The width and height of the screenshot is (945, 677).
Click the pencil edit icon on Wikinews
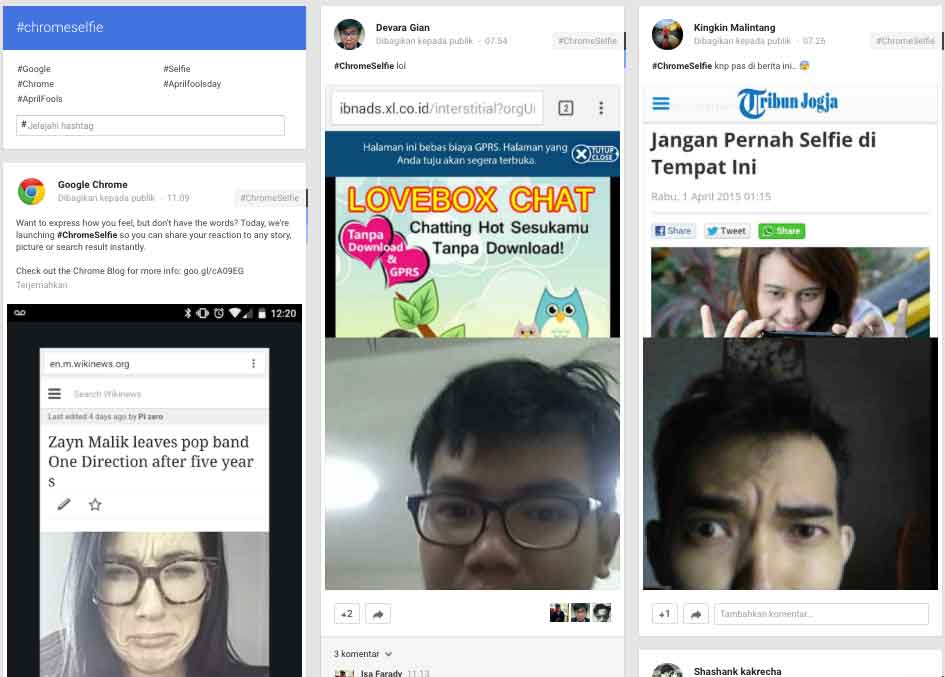pyautogui.click(x=64, y=505)
